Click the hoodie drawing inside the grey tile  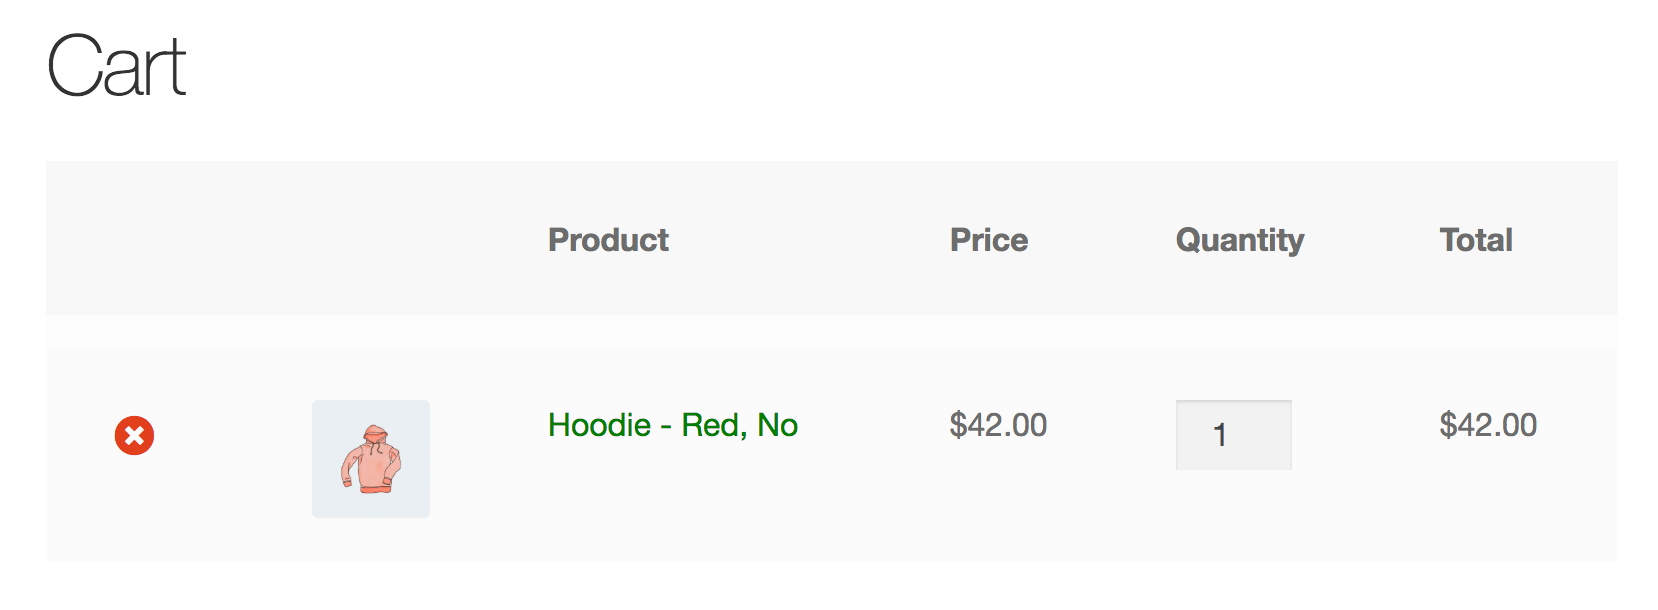point(371,459)
